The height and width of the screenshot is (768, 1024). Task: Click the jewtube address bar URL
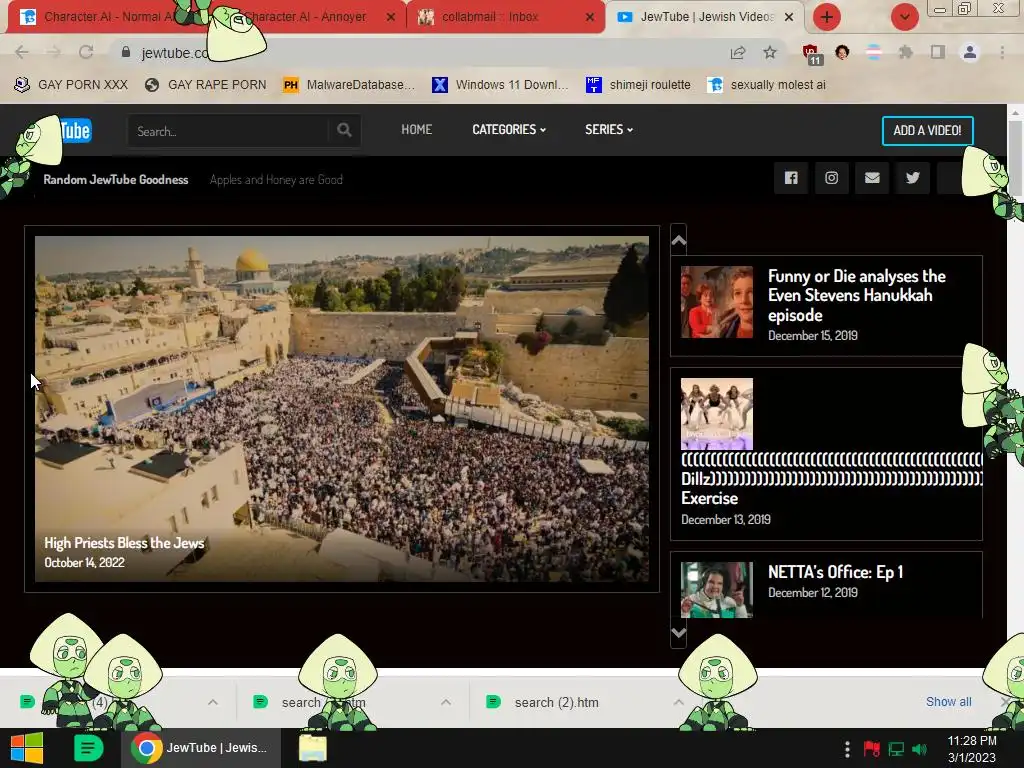[174, 53]
